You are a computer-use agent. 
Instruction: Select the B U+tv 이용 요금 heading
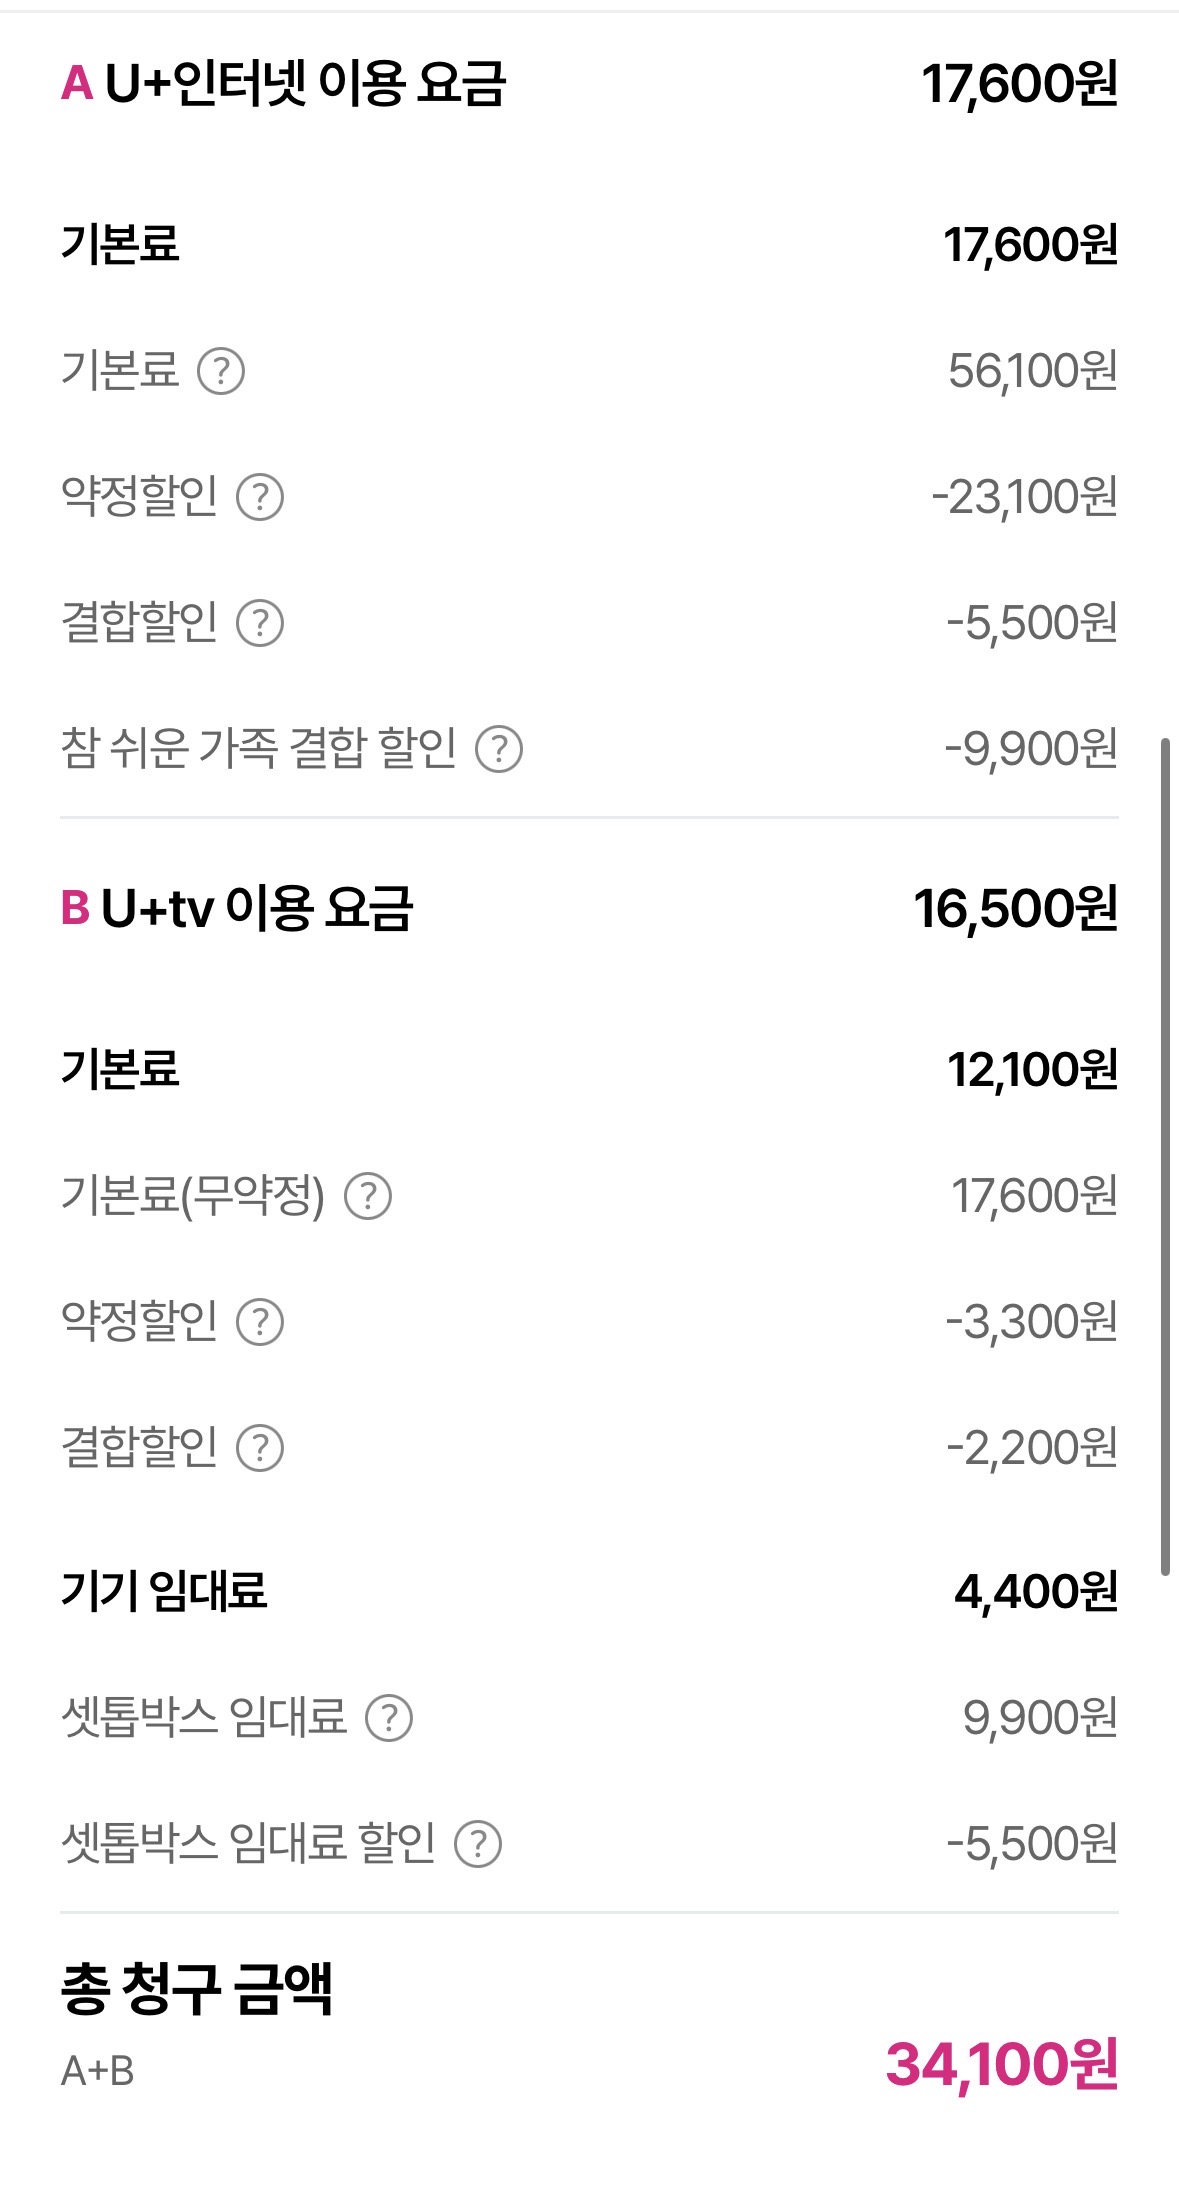237,908
